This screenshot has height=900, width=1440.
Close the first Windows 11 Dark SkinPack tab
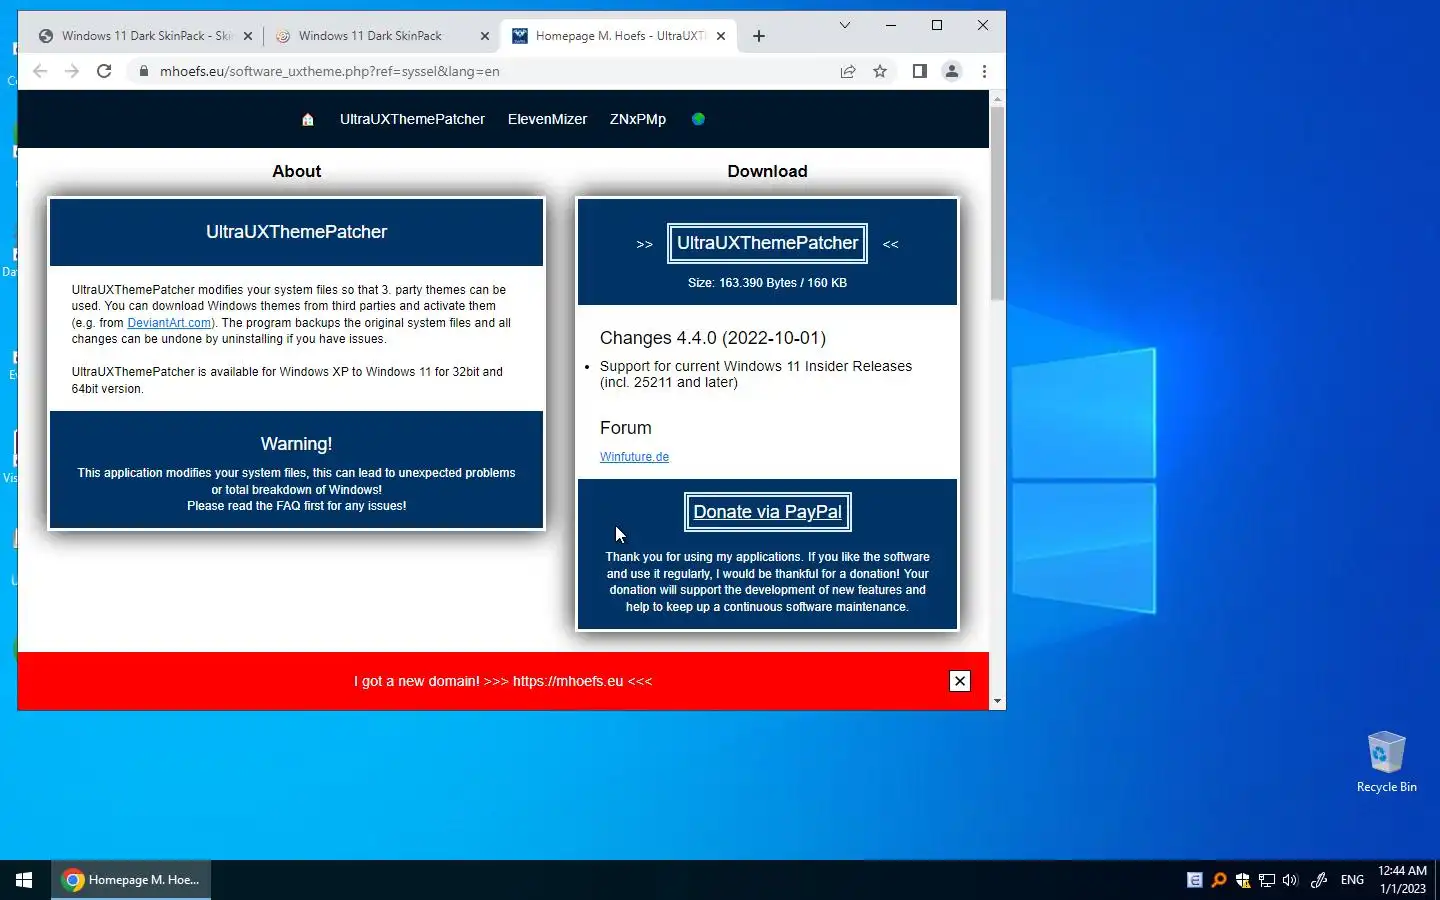click(248, 36)
